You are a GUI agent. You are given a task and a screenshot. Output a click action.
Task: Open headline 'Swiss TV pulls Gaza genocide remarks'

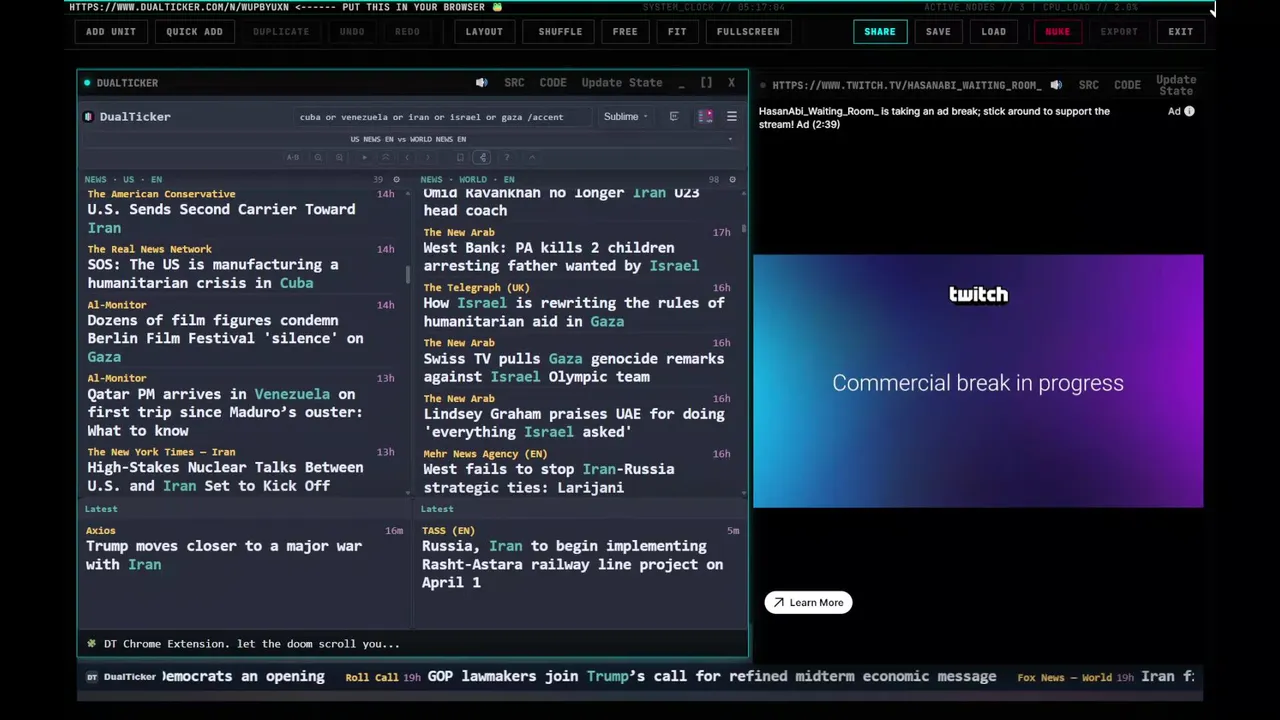click(x=573, y=368)
